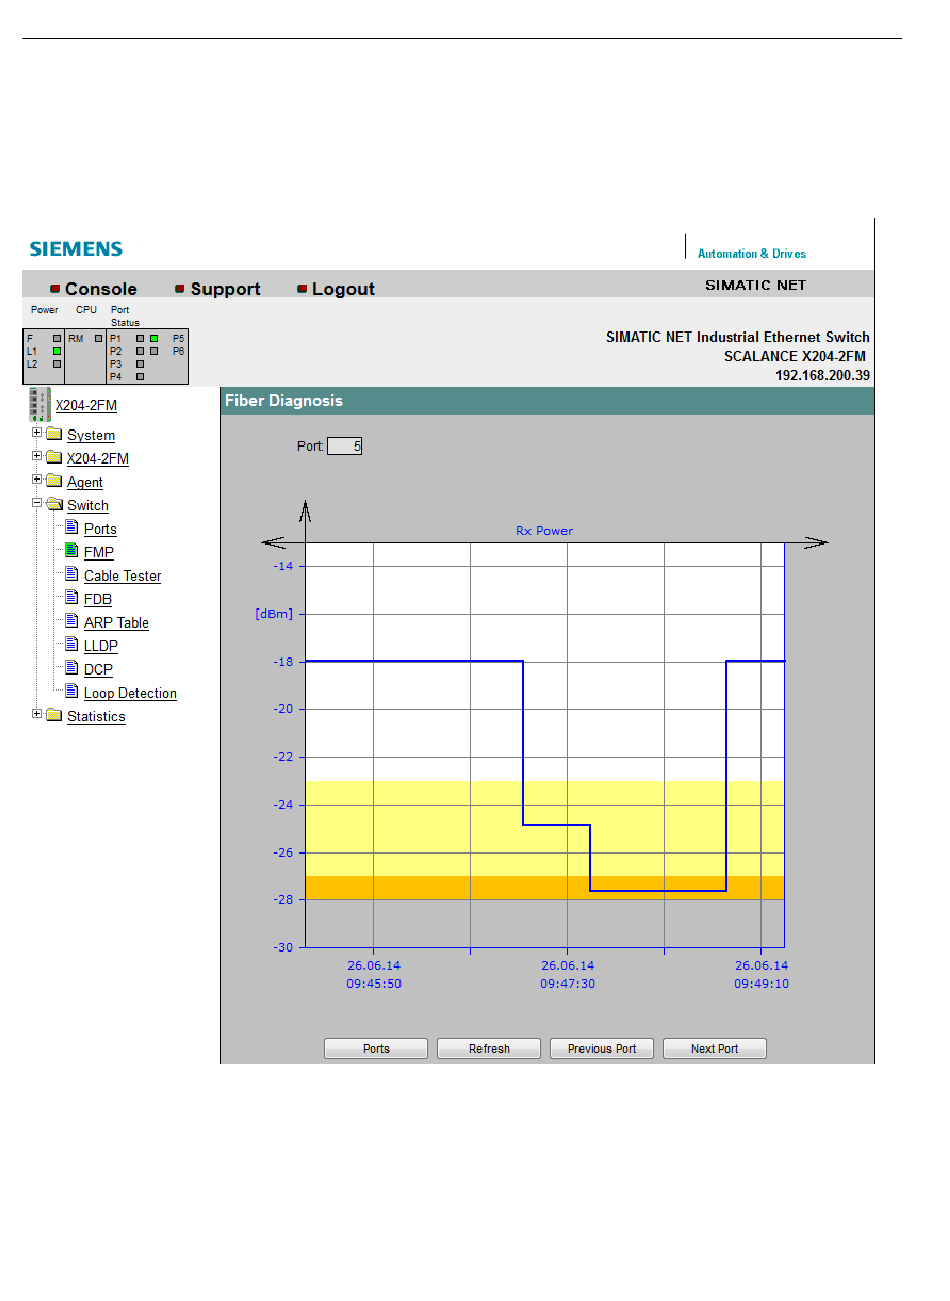The height and width of the screenshot is (1301, 950).
Task: Click the green FMP page icon
Action: (x=71, y=550)
